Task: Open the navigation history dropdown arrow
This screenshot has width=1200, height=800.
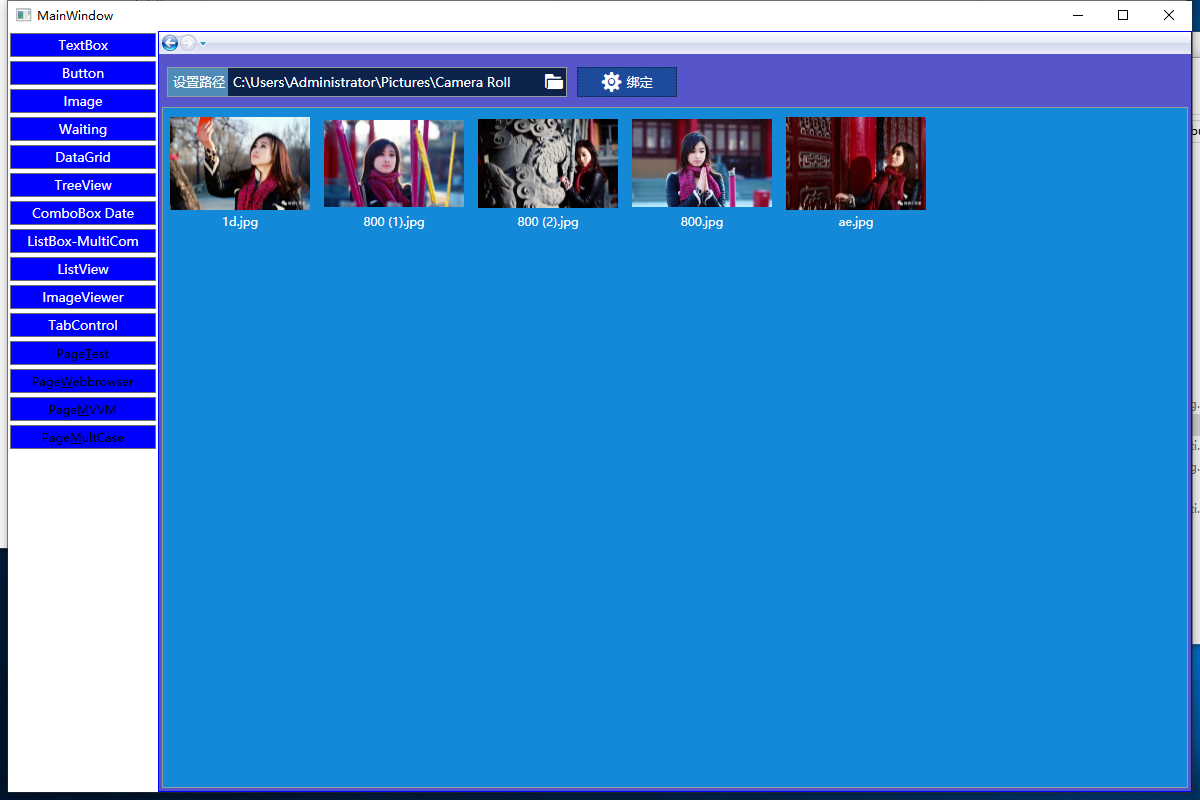Action: point(203,44)
